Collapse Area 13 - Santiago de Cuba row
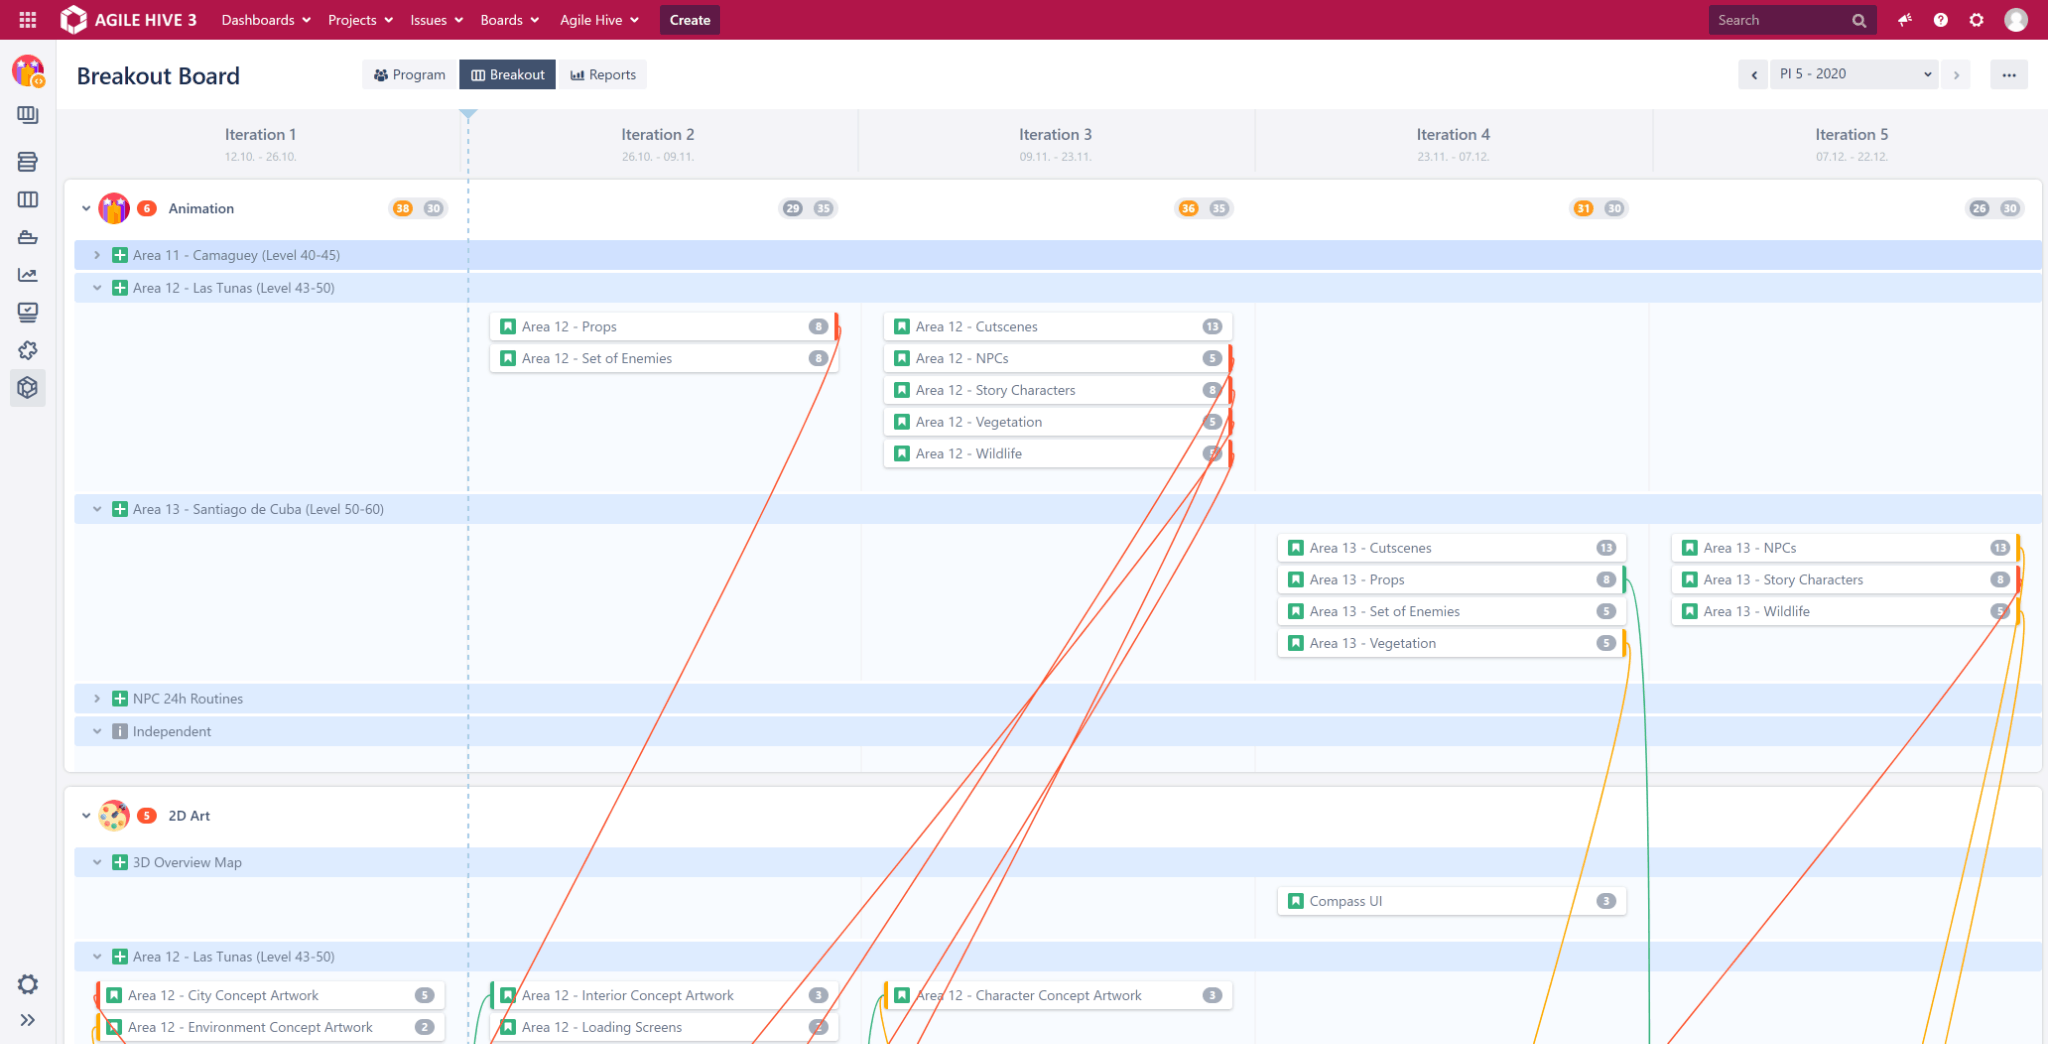Screen dimensions: 2048x1044 tap(97, 509)
